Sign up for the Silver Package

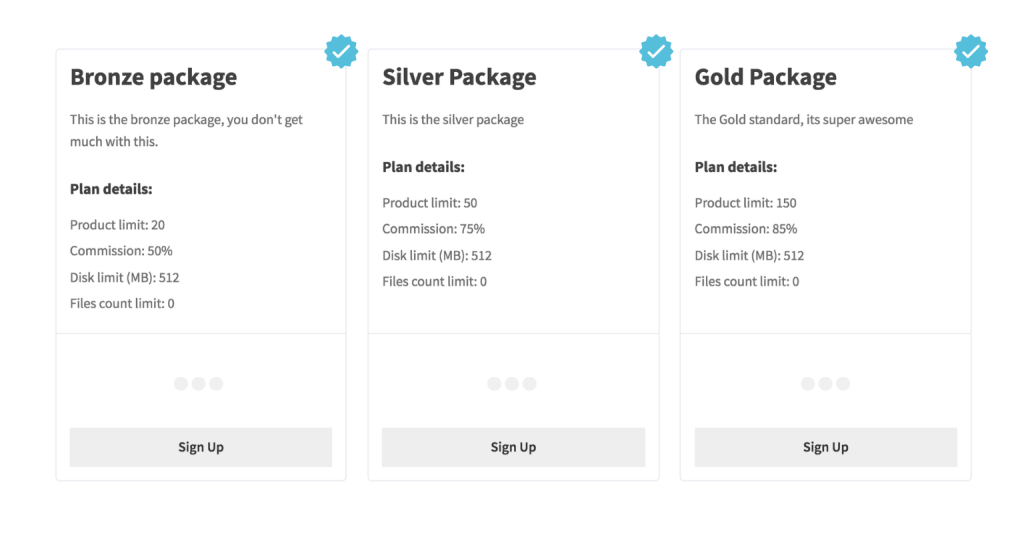click(513, 447)
